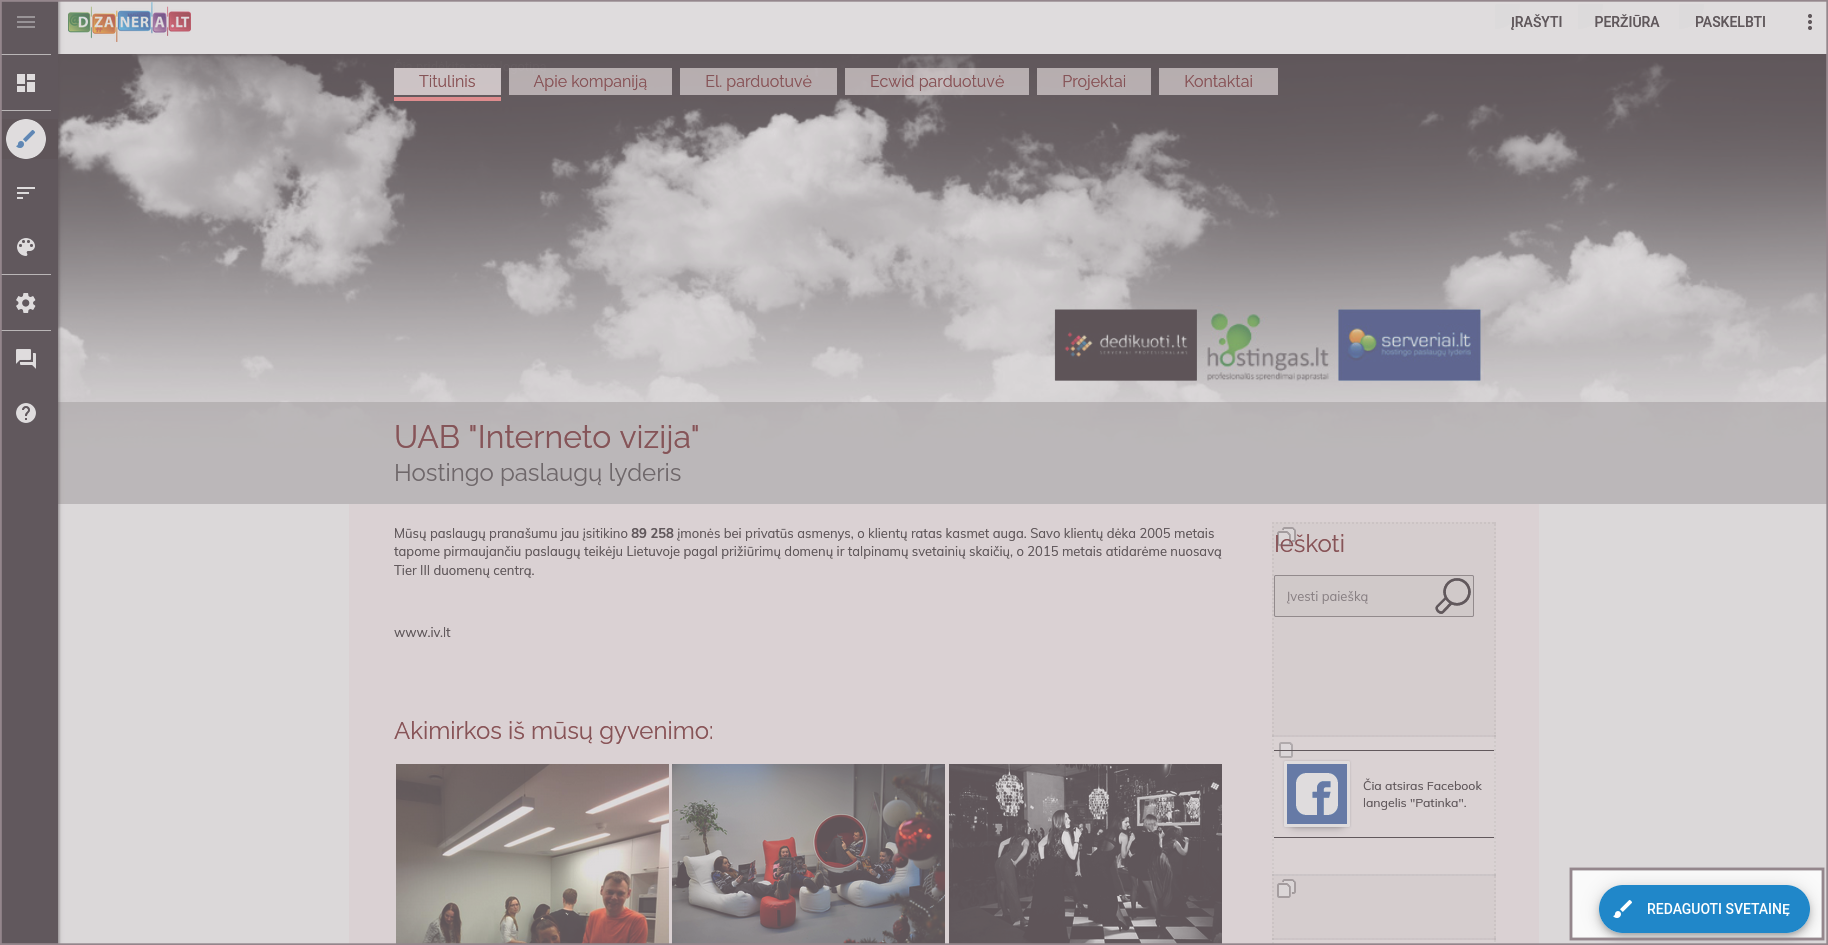Select the brush edit tool in sidebar
Viewport: 1828px width, 945px height.
[26, 139]
